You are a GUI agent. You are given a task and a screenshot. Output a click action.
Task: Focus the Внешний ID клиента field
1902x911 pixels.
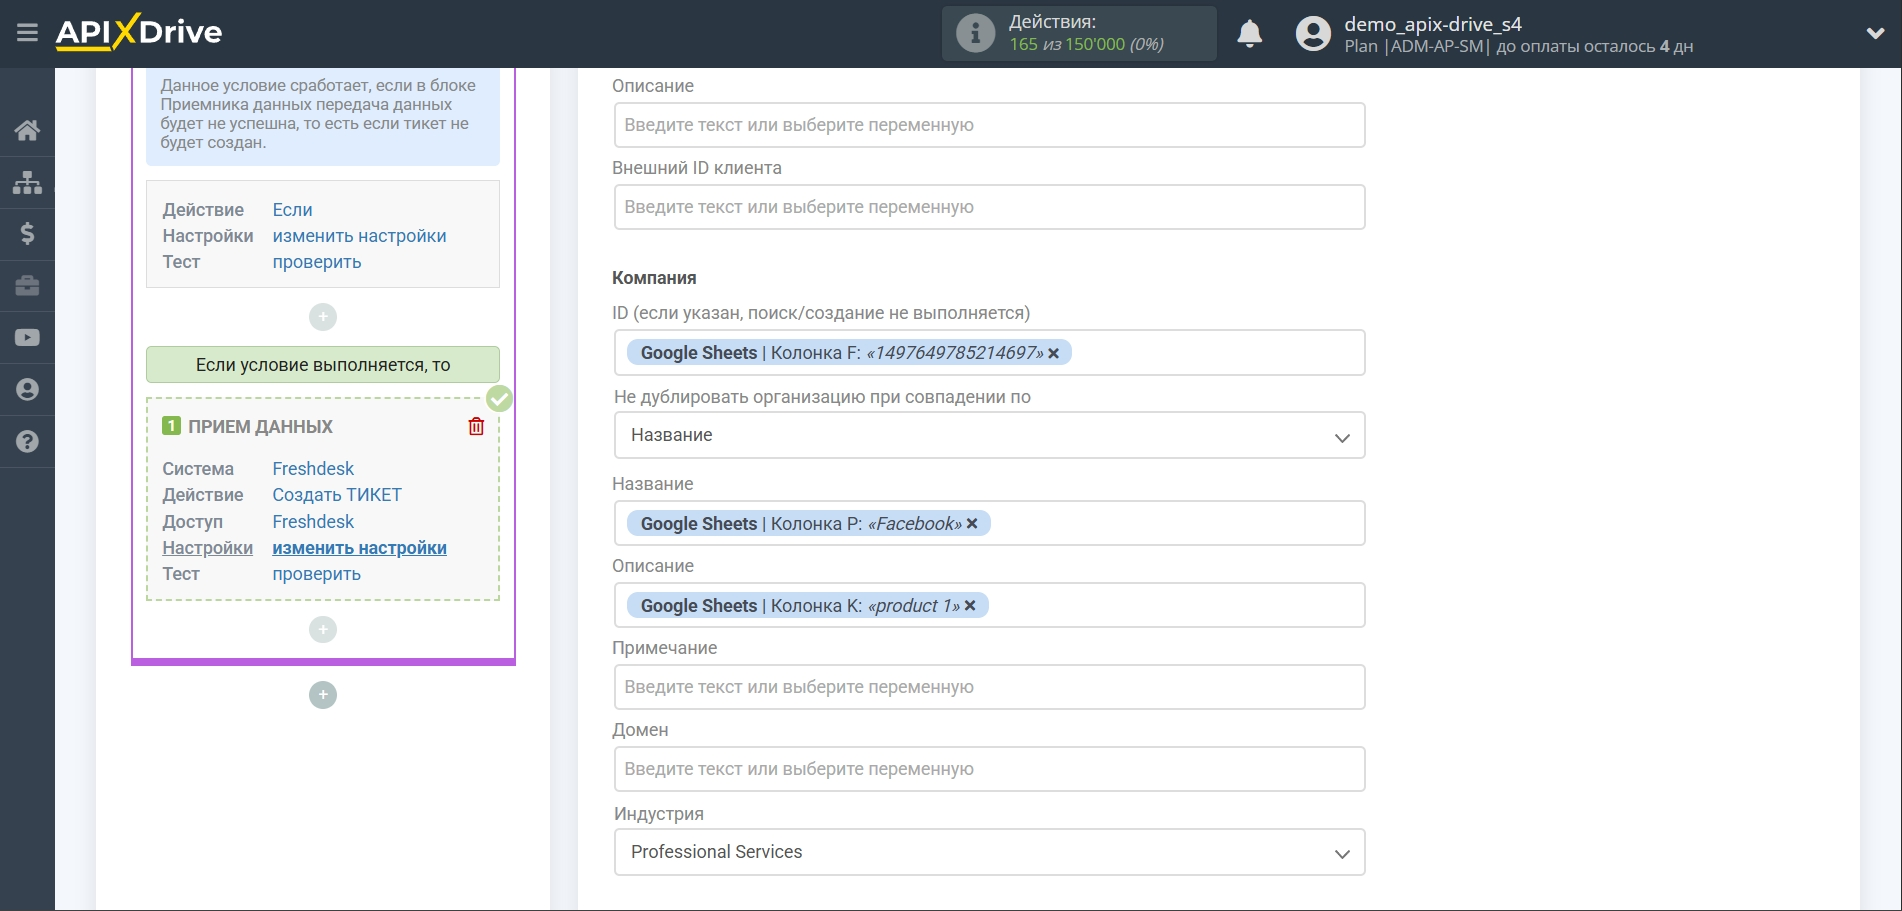coord(989,207)
